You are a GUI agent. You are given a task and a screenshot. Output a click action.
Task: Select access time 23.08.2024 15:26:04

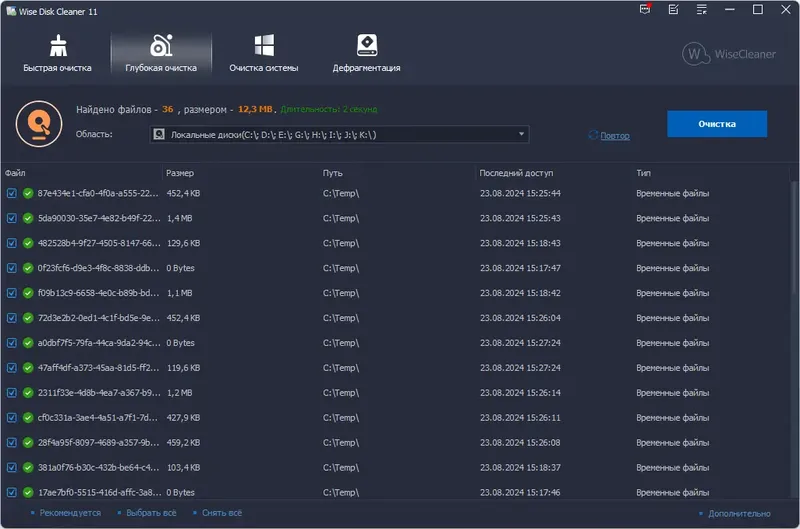click(520, 318)
